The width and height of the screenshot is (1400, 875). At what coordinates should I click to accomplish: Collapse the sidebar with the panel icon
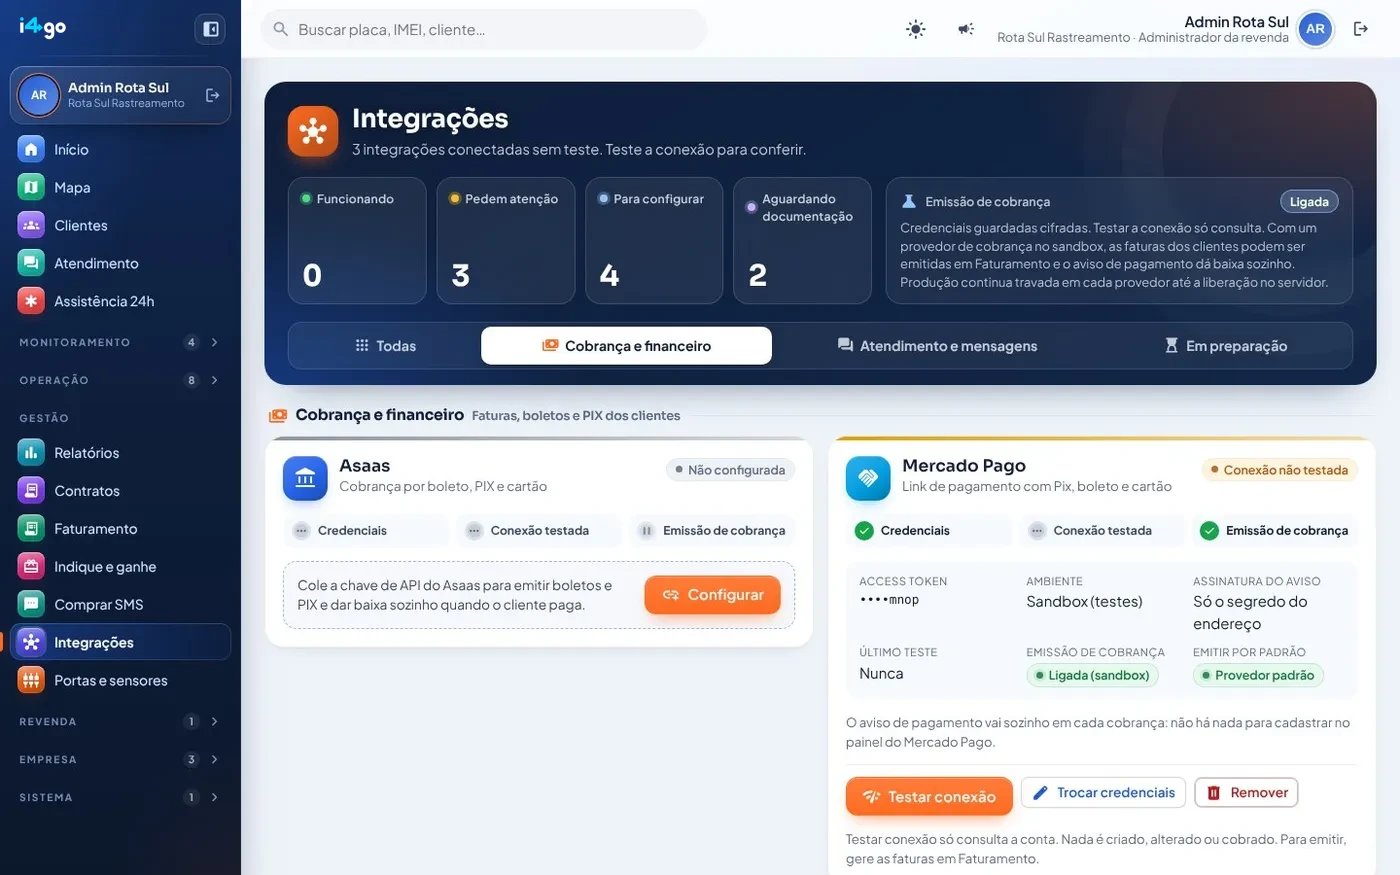(211, 29)
